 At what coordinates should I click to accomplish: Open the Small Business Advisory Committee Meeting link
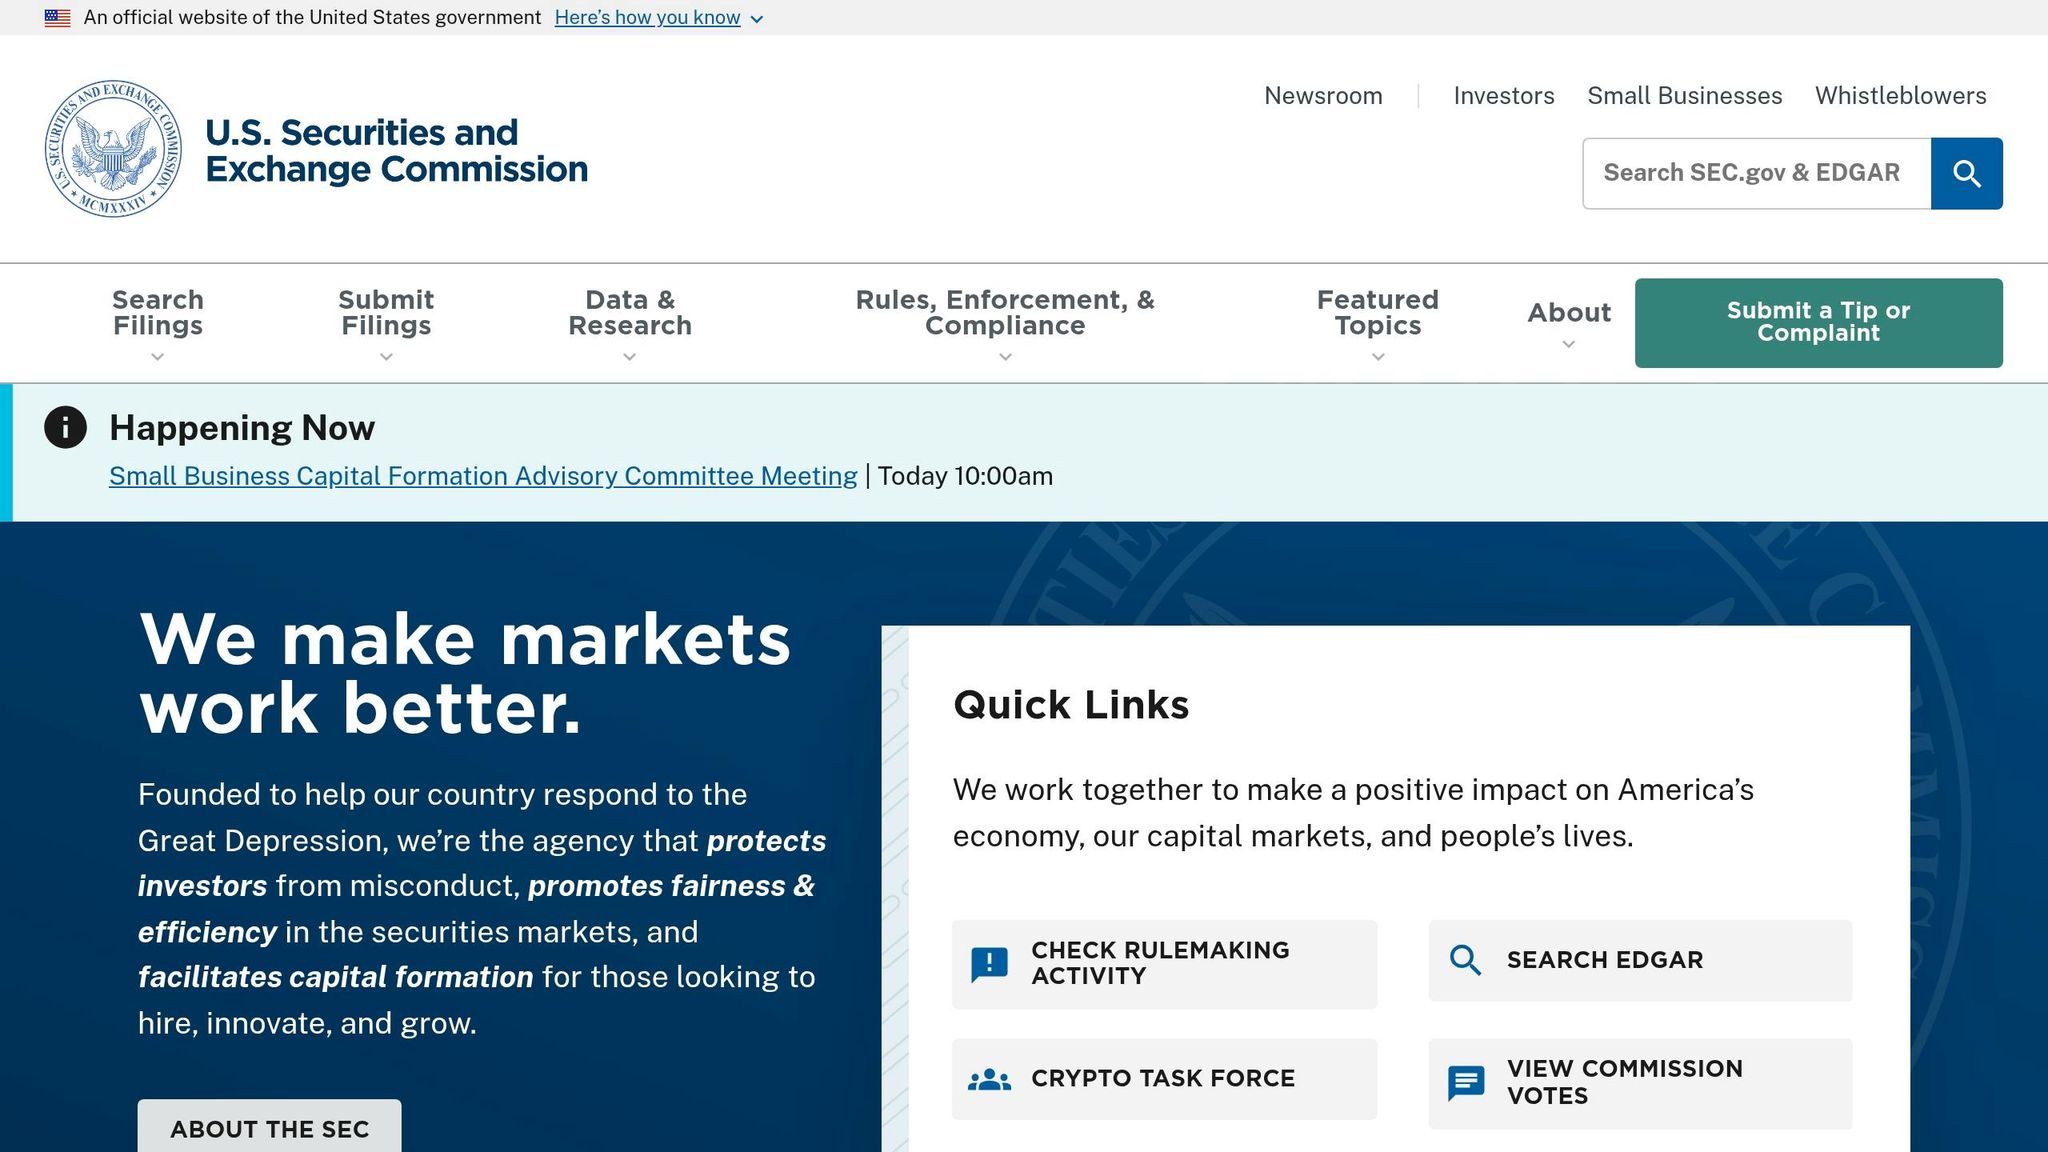pyautogui.click(x=483, y=476)
